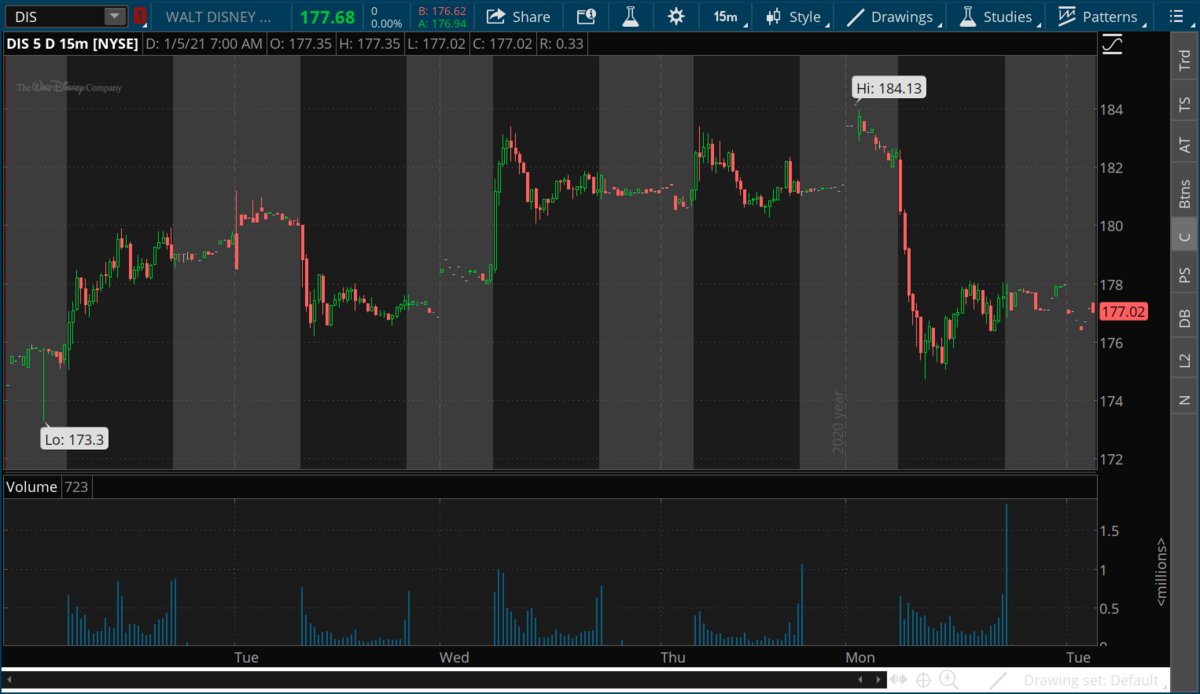
Task: Click the time axis expand arrows icon
Action: point(899,680)
